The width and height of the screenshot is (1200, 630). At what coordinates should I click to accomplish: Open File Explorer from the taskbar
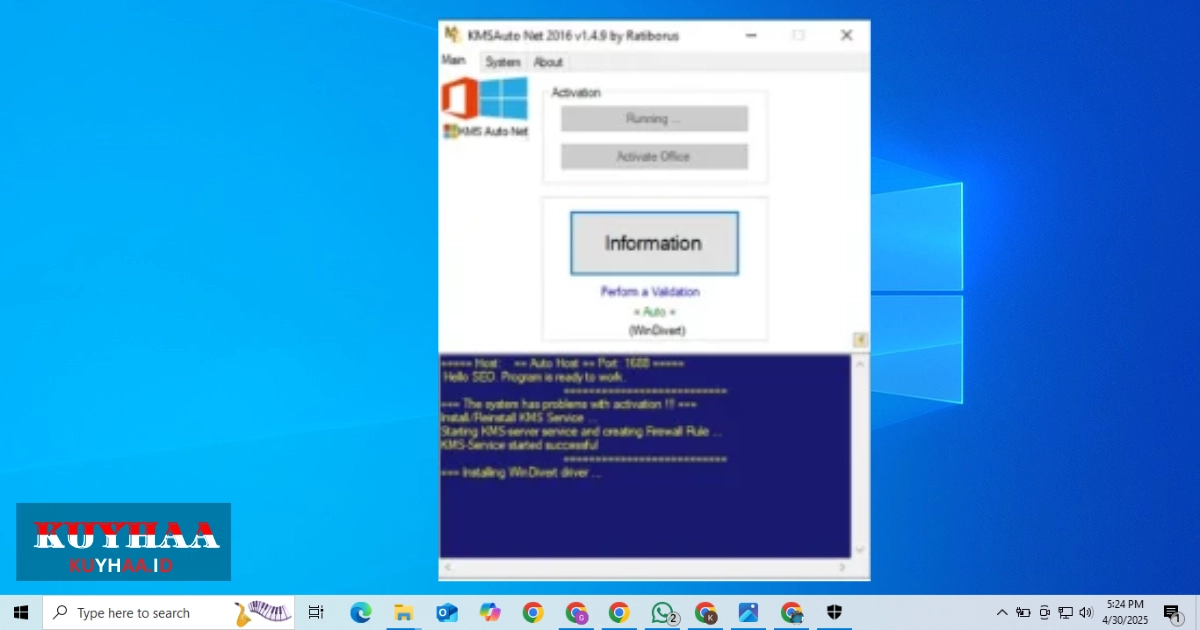click(x=404, y=613)
